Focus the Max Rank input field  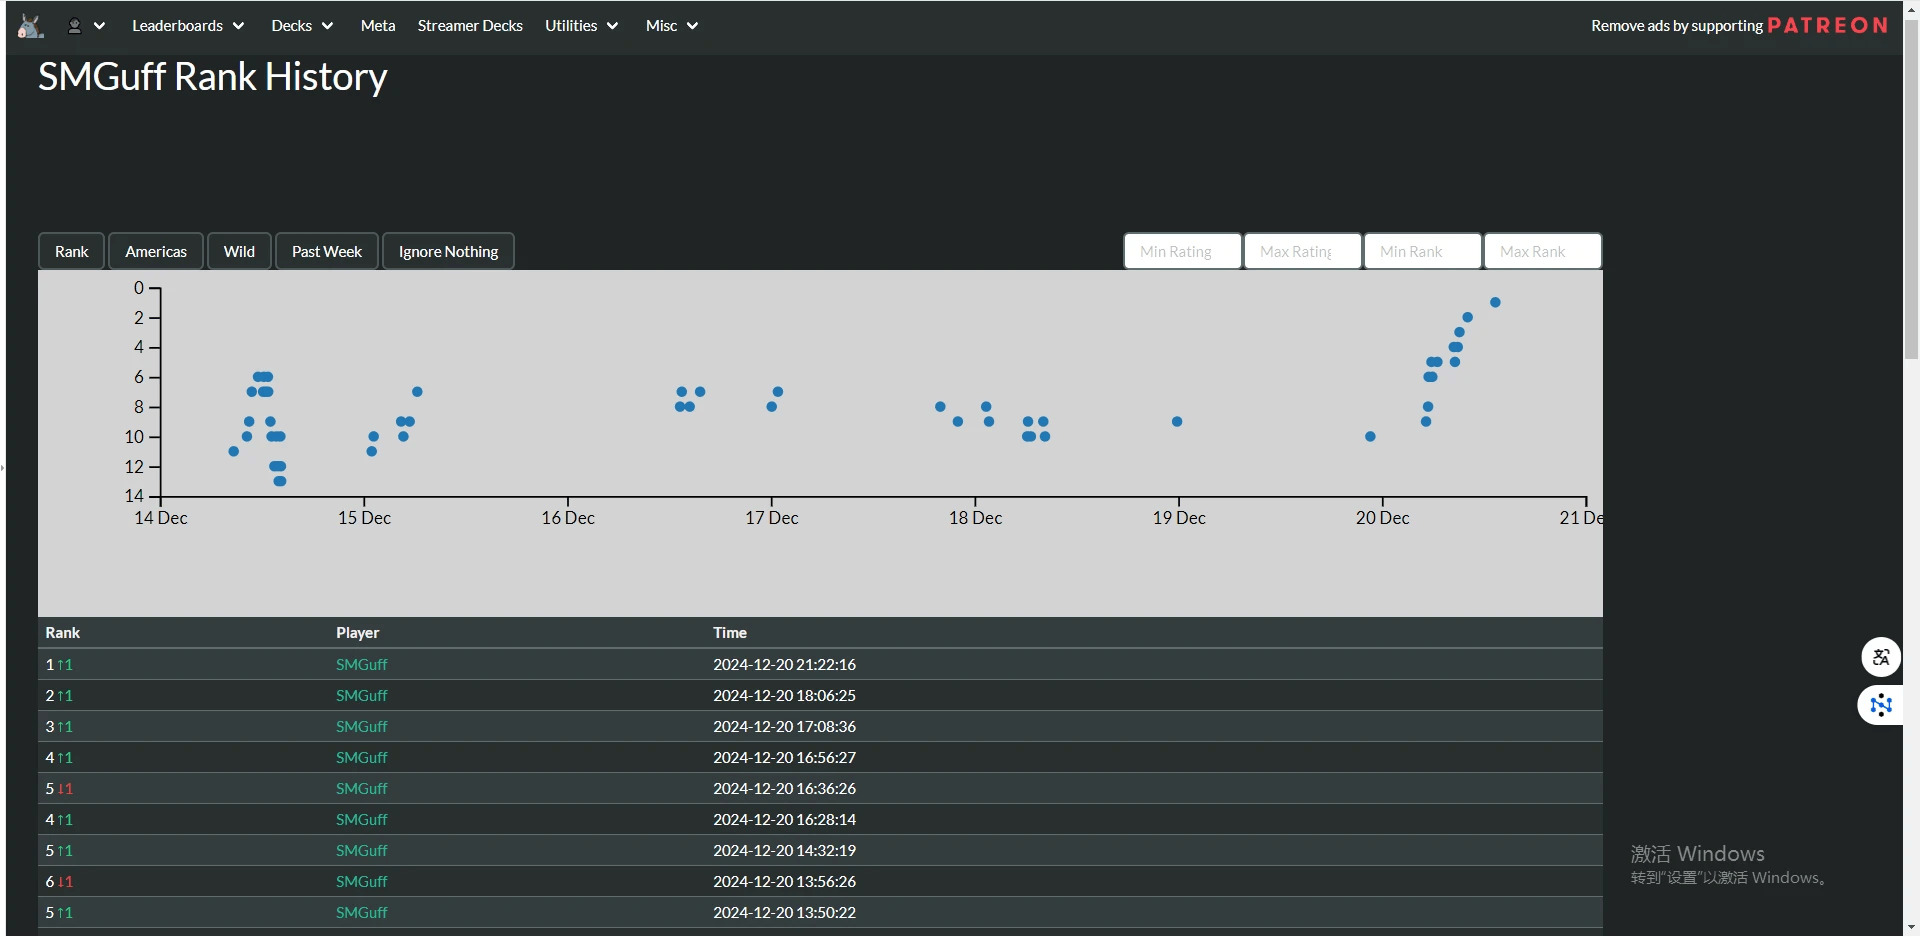pos(1542,252)
